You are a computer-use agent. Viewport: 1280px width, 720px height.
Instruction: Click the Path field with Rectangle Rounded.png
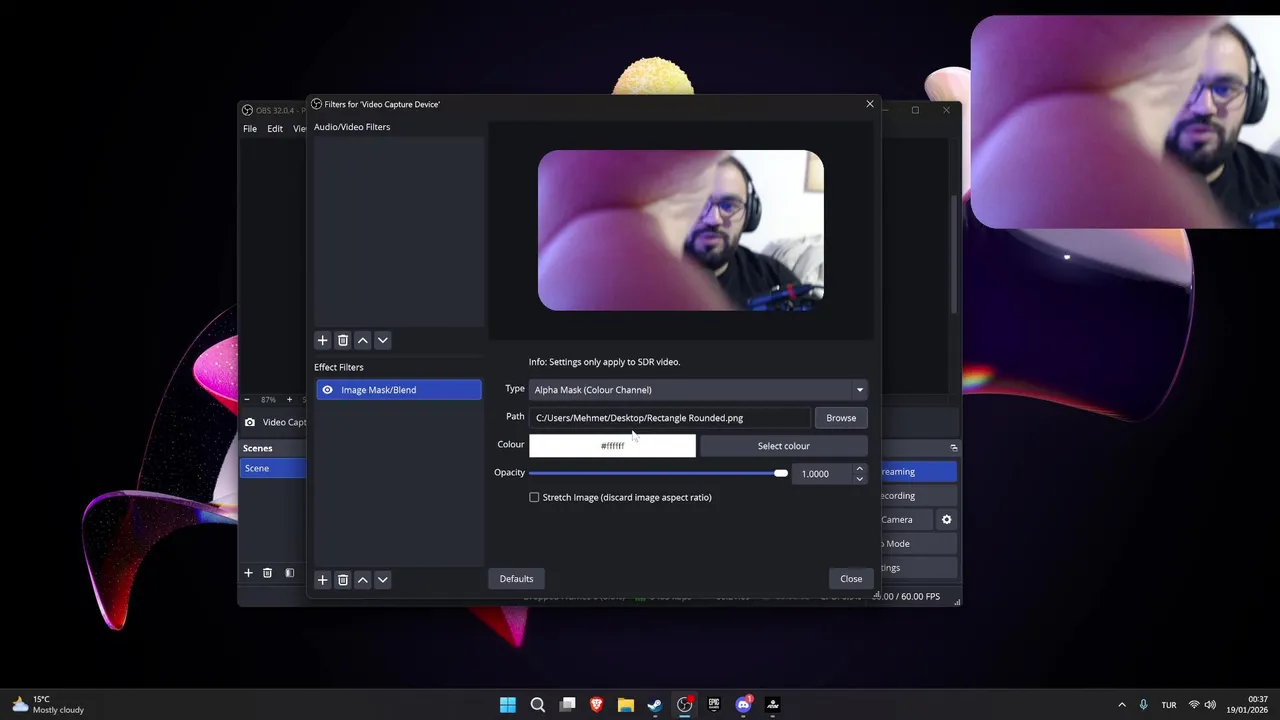point(669,418)
